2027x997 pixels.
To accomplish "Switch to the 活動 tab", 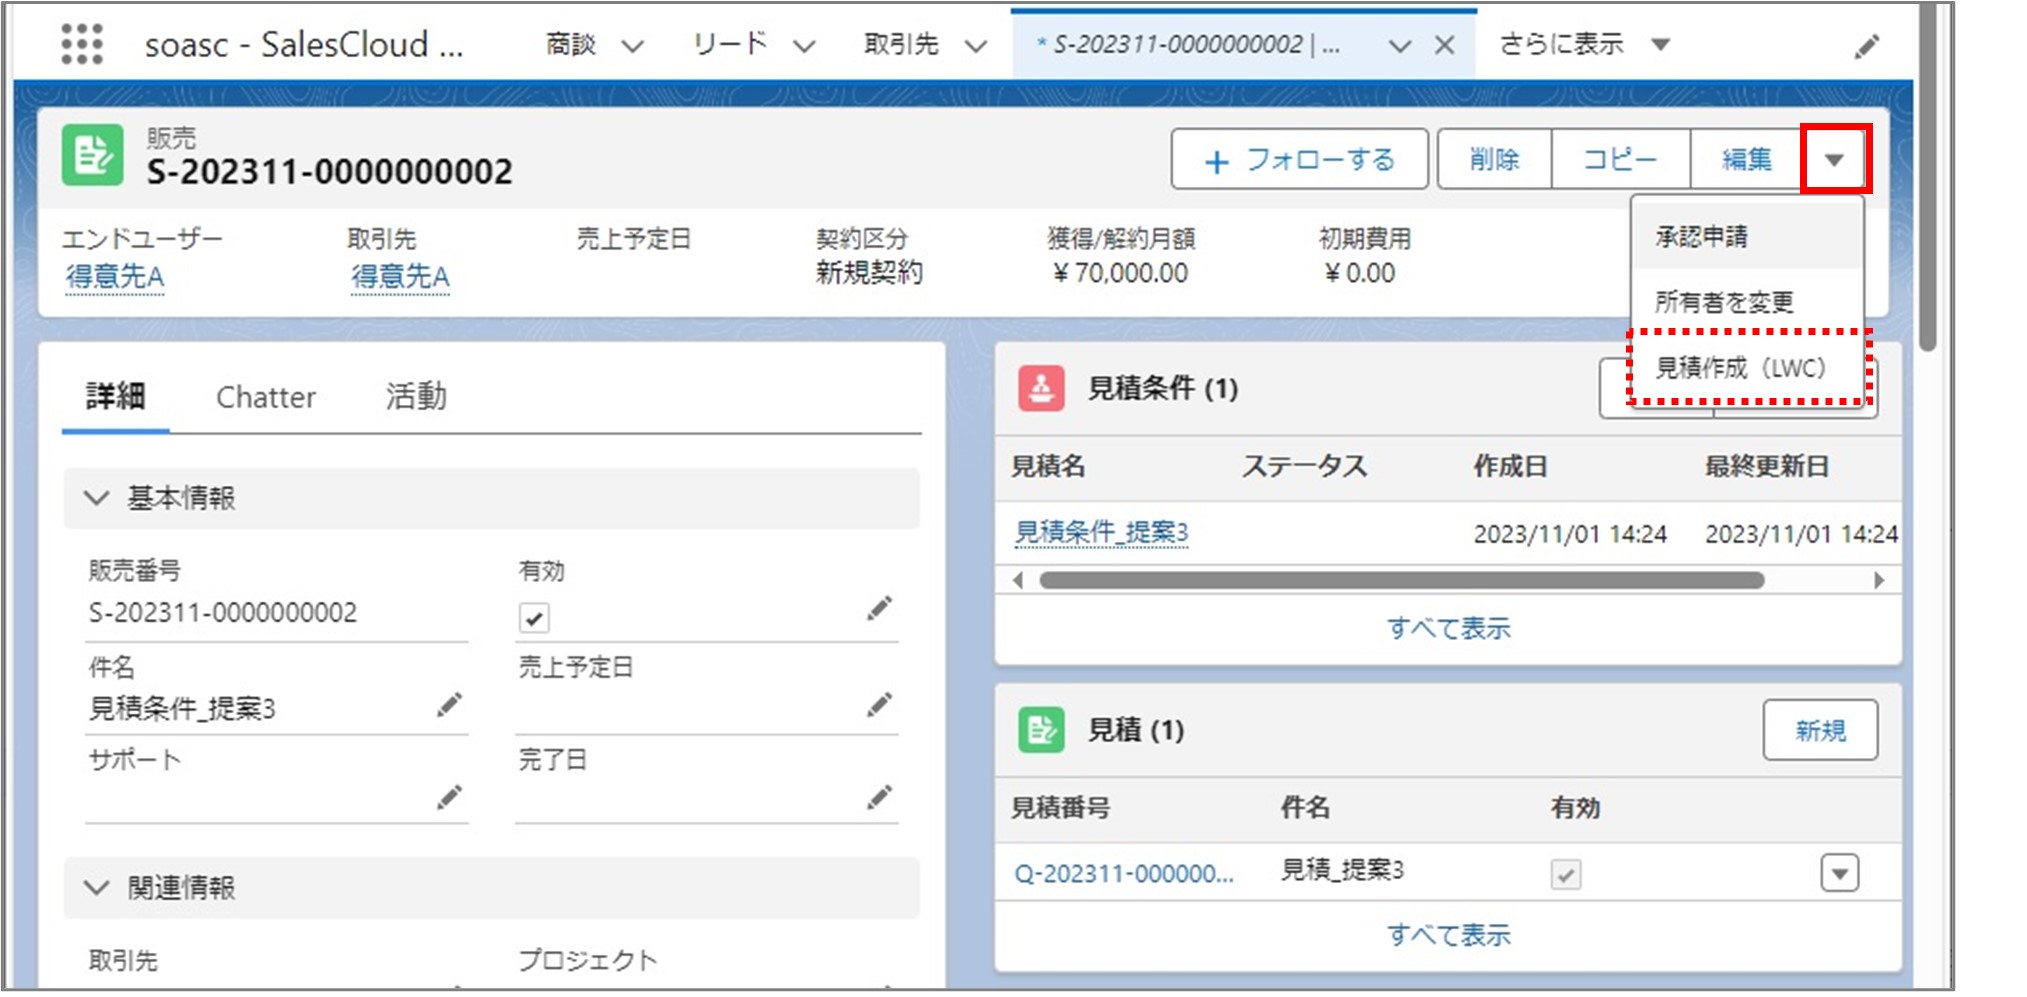I will (416, 397).
